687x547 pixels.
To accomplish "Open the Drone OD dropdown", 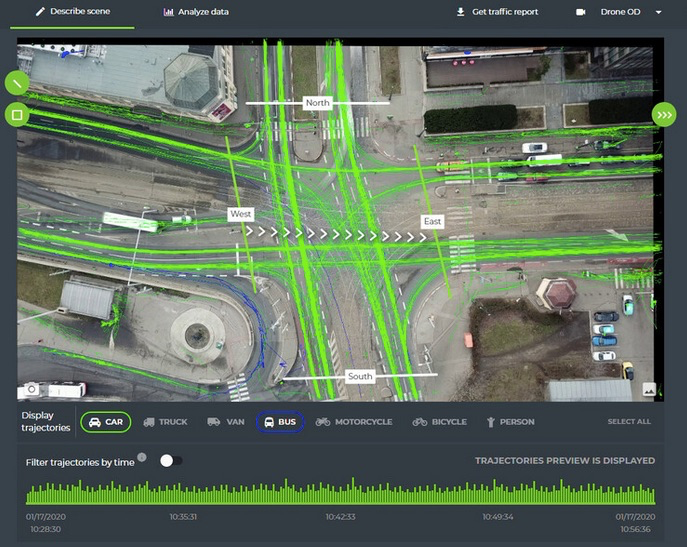I will [619, 12].
